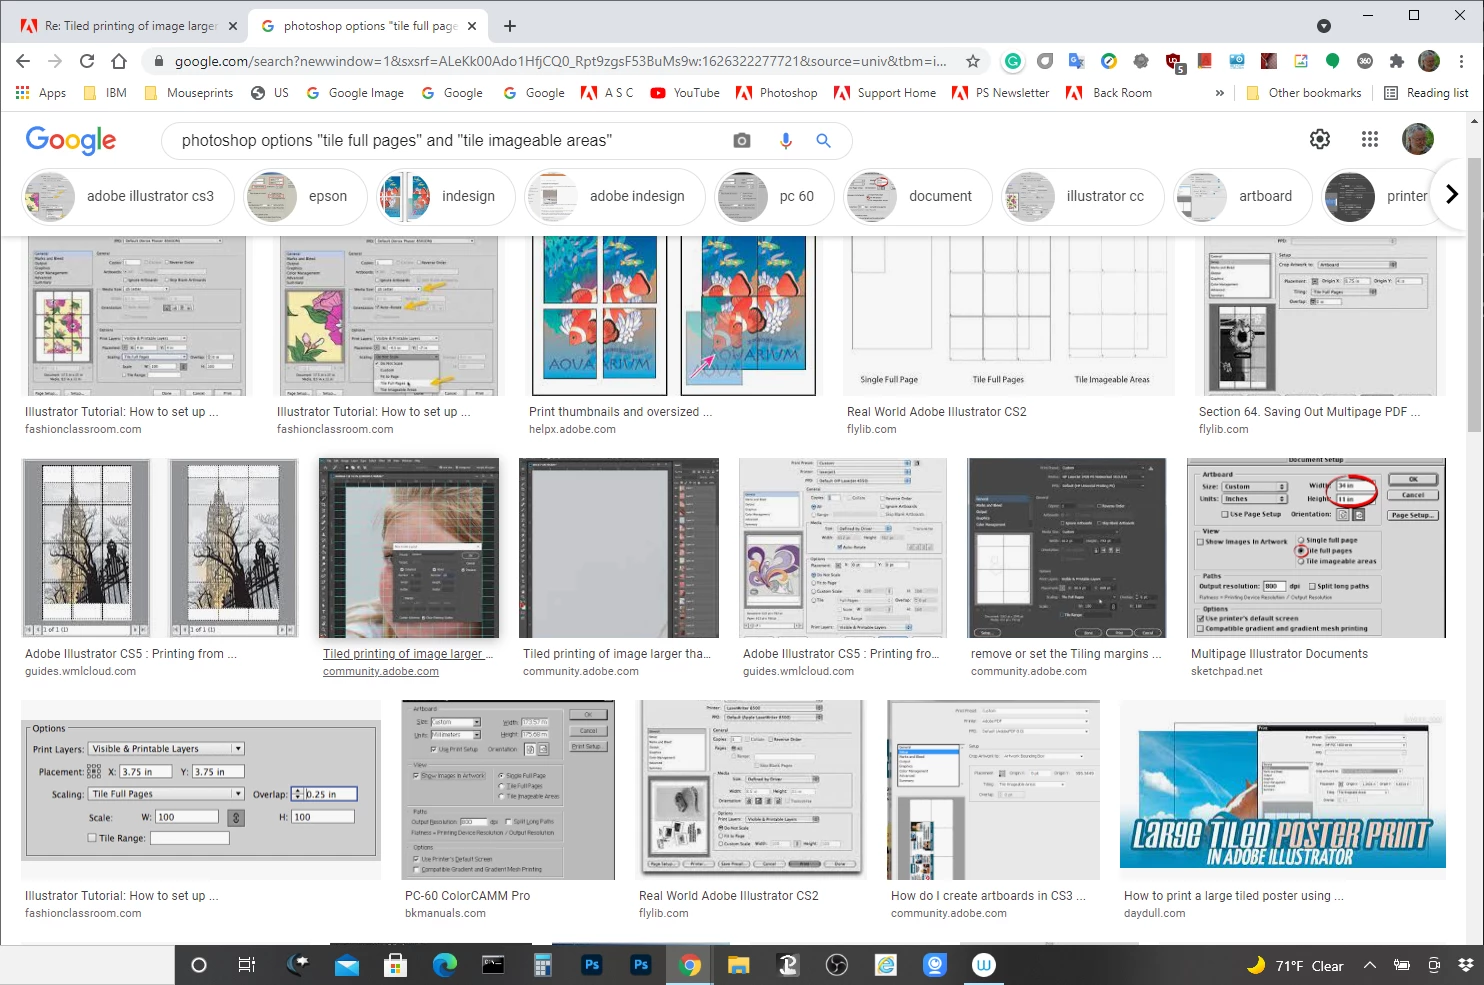Expand the hidden bookmarks chevron
Screen dimensions: 1484x985
1219,93
